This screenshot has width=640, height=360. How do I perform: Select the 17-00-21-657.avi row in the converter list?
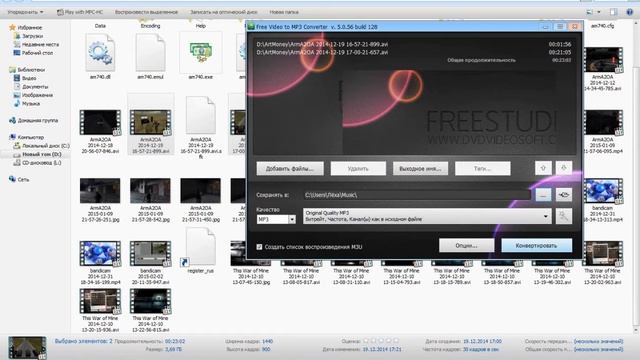414,52
